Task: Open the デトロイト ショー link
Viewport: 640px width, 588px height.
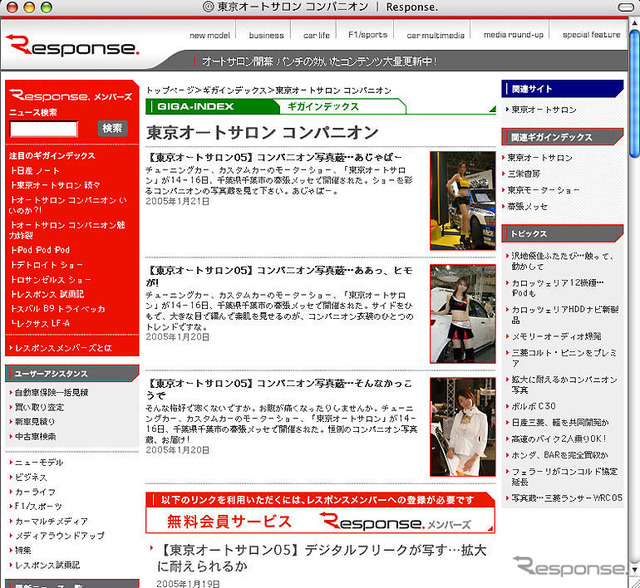Action: (x=47, y=265)
